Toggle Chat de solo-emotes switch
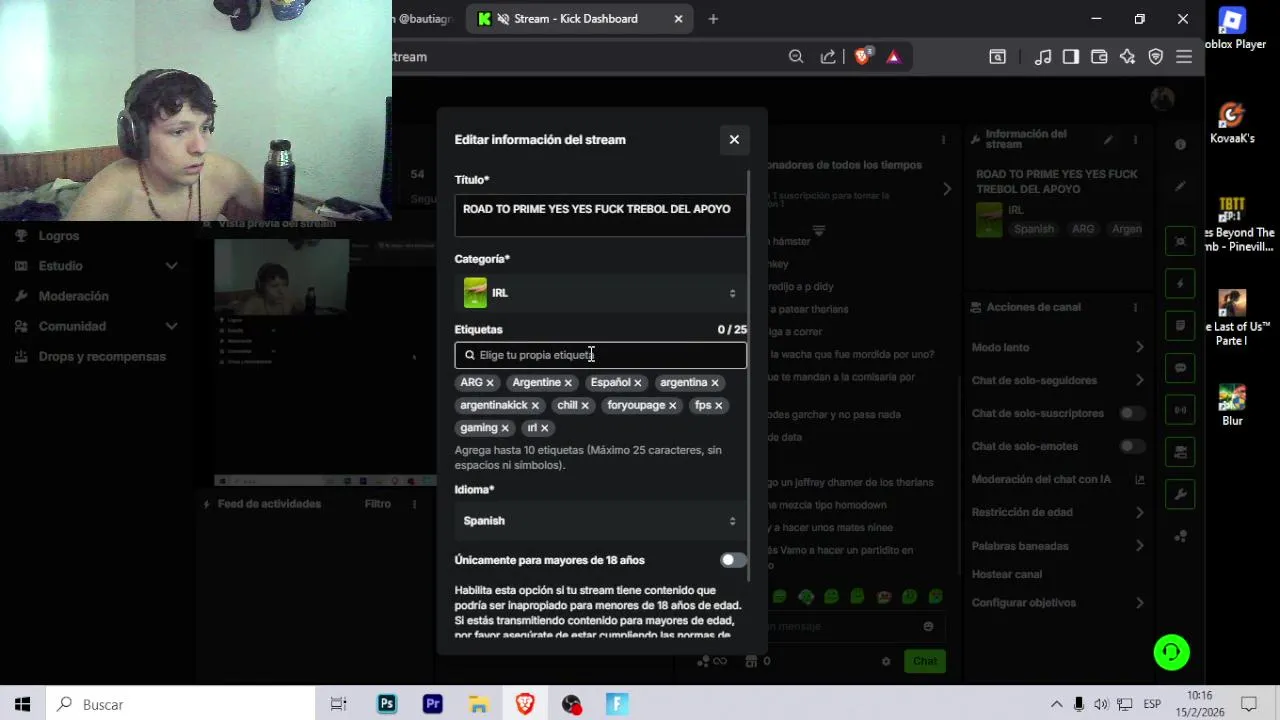 point(1132,446)
